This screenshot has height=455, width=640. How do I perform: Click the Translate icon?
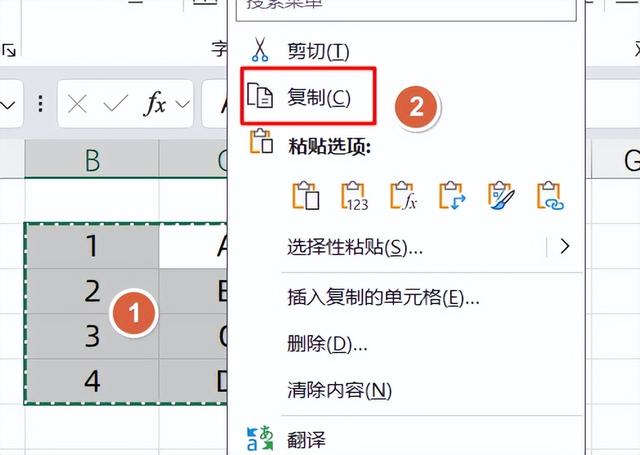(260, 438)
